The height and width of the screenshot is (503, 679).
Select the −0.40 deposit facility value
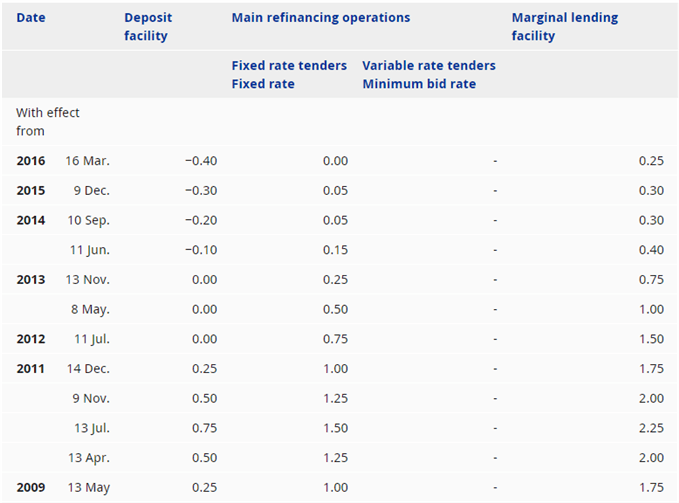click(201, 161)
